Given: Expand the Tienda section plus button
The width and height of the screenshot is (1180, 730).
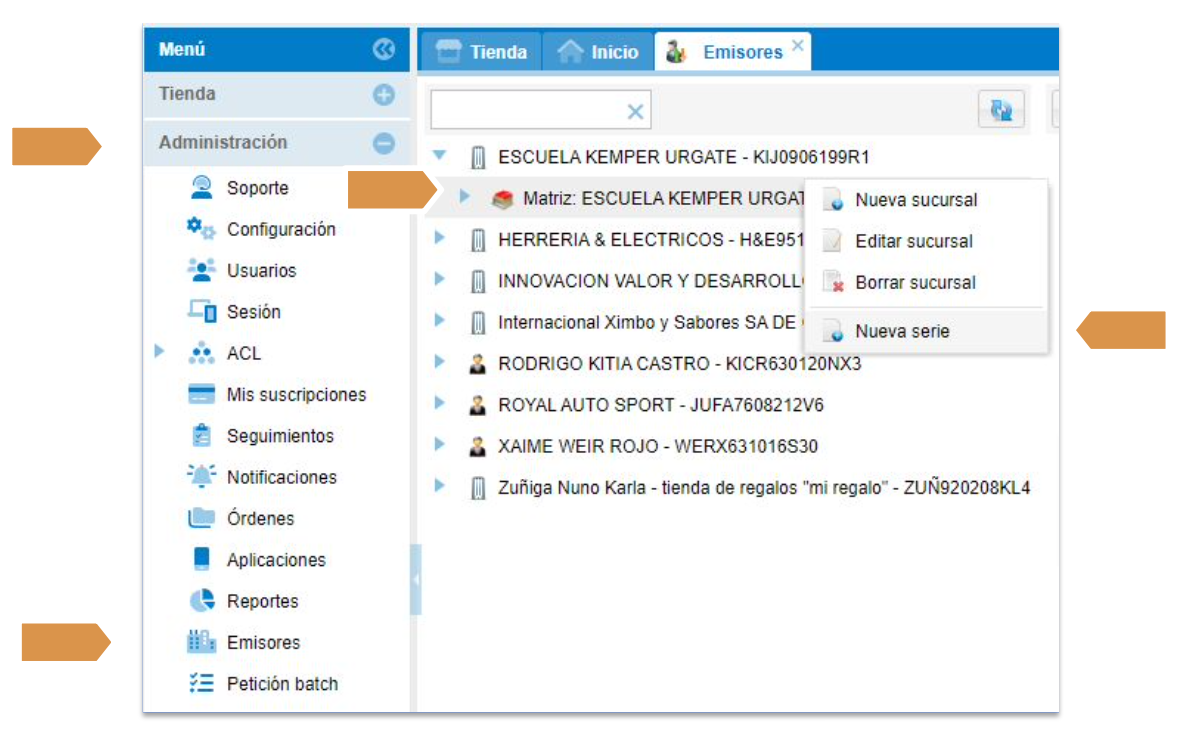Looking at the screenshot, I should pos(383,95).
